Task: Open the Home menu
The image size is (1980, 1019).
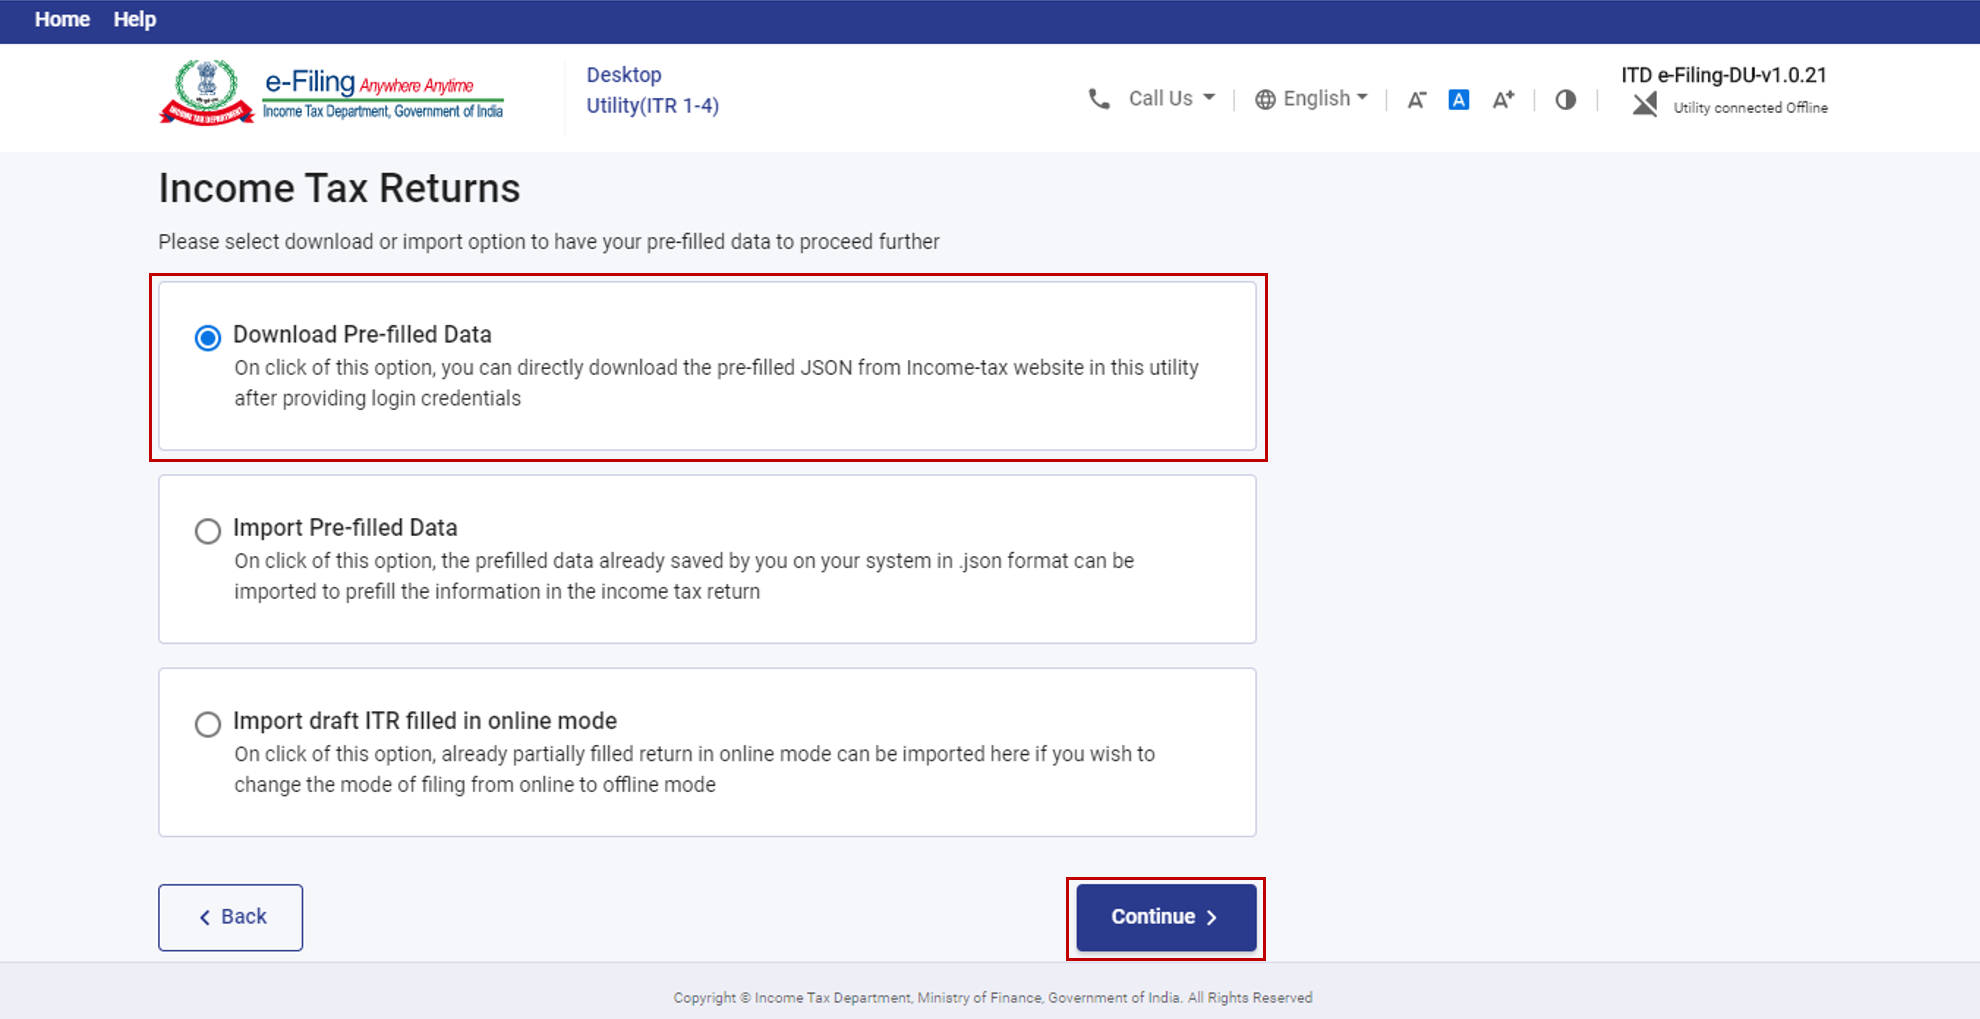Action: click(62, 19)
